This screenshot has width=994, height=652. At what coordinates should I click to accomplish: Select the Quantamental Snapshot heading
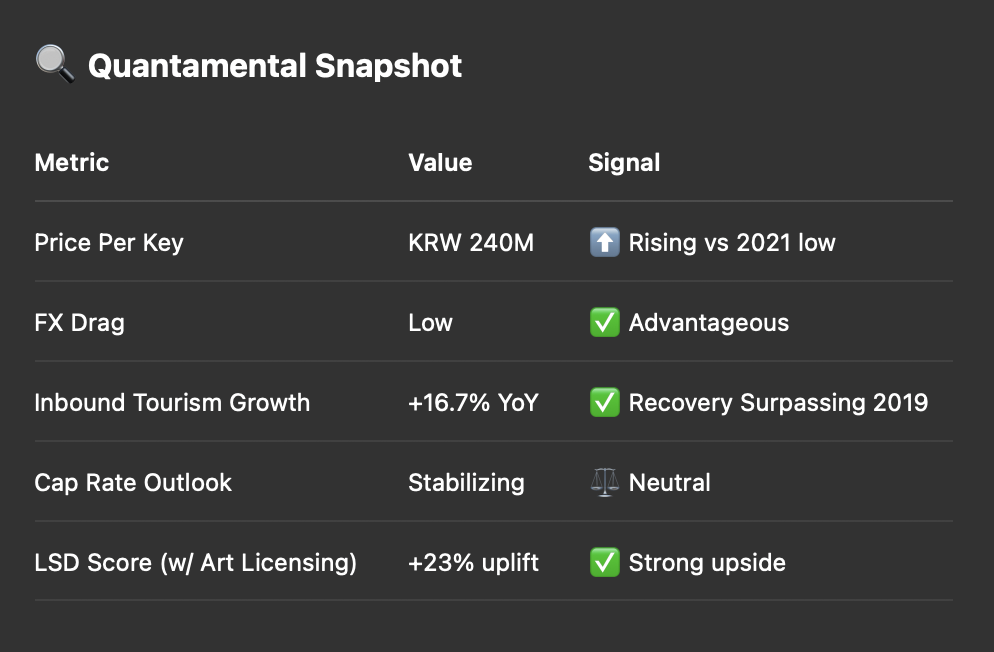pos(274,66)
